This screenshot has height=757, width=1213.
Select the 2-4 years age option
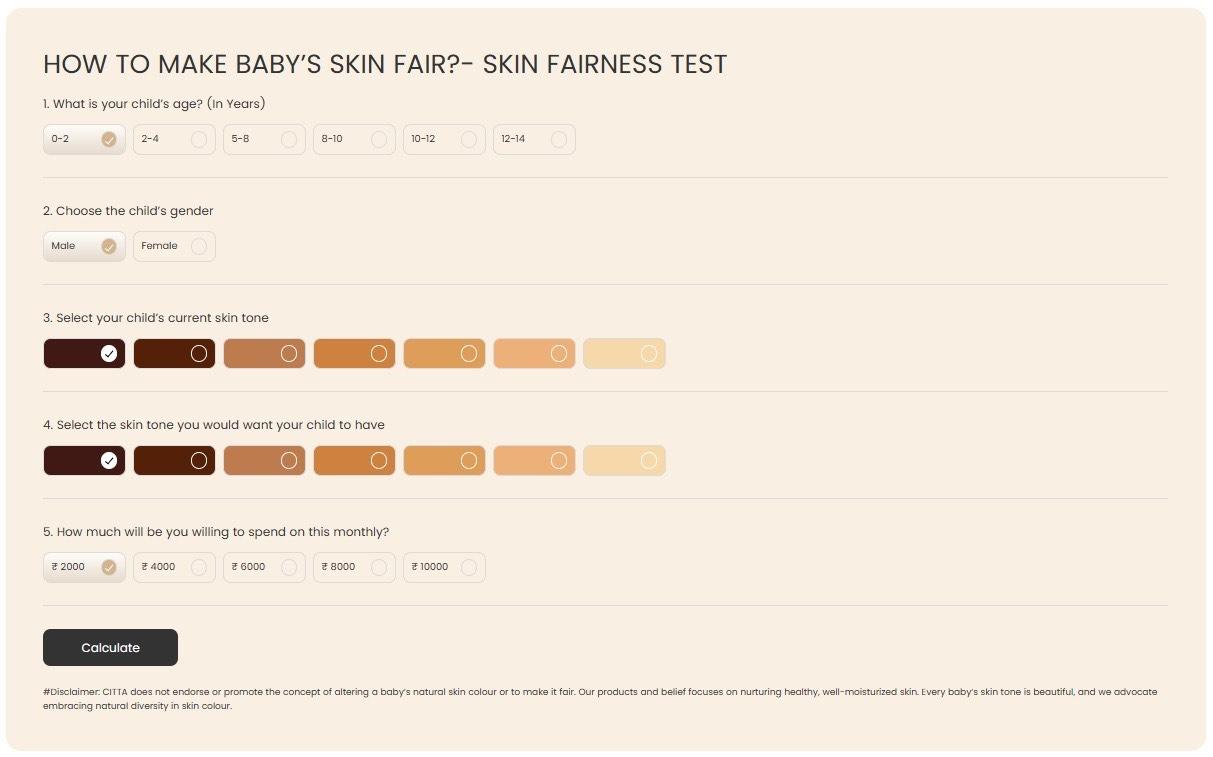(174, 139)
